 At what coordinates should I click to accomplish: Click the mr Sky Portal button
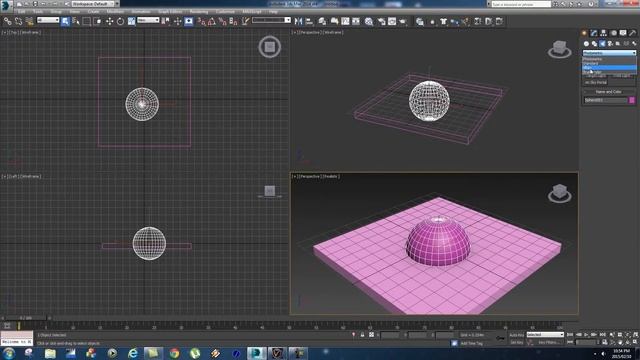(596, 82)
